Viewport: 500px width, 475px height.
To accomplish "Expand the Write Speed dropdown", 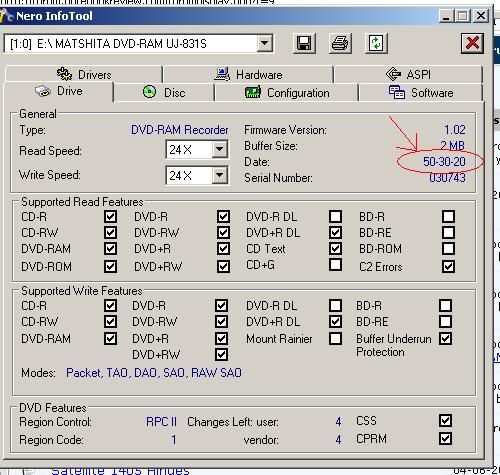I will [220, 175].
